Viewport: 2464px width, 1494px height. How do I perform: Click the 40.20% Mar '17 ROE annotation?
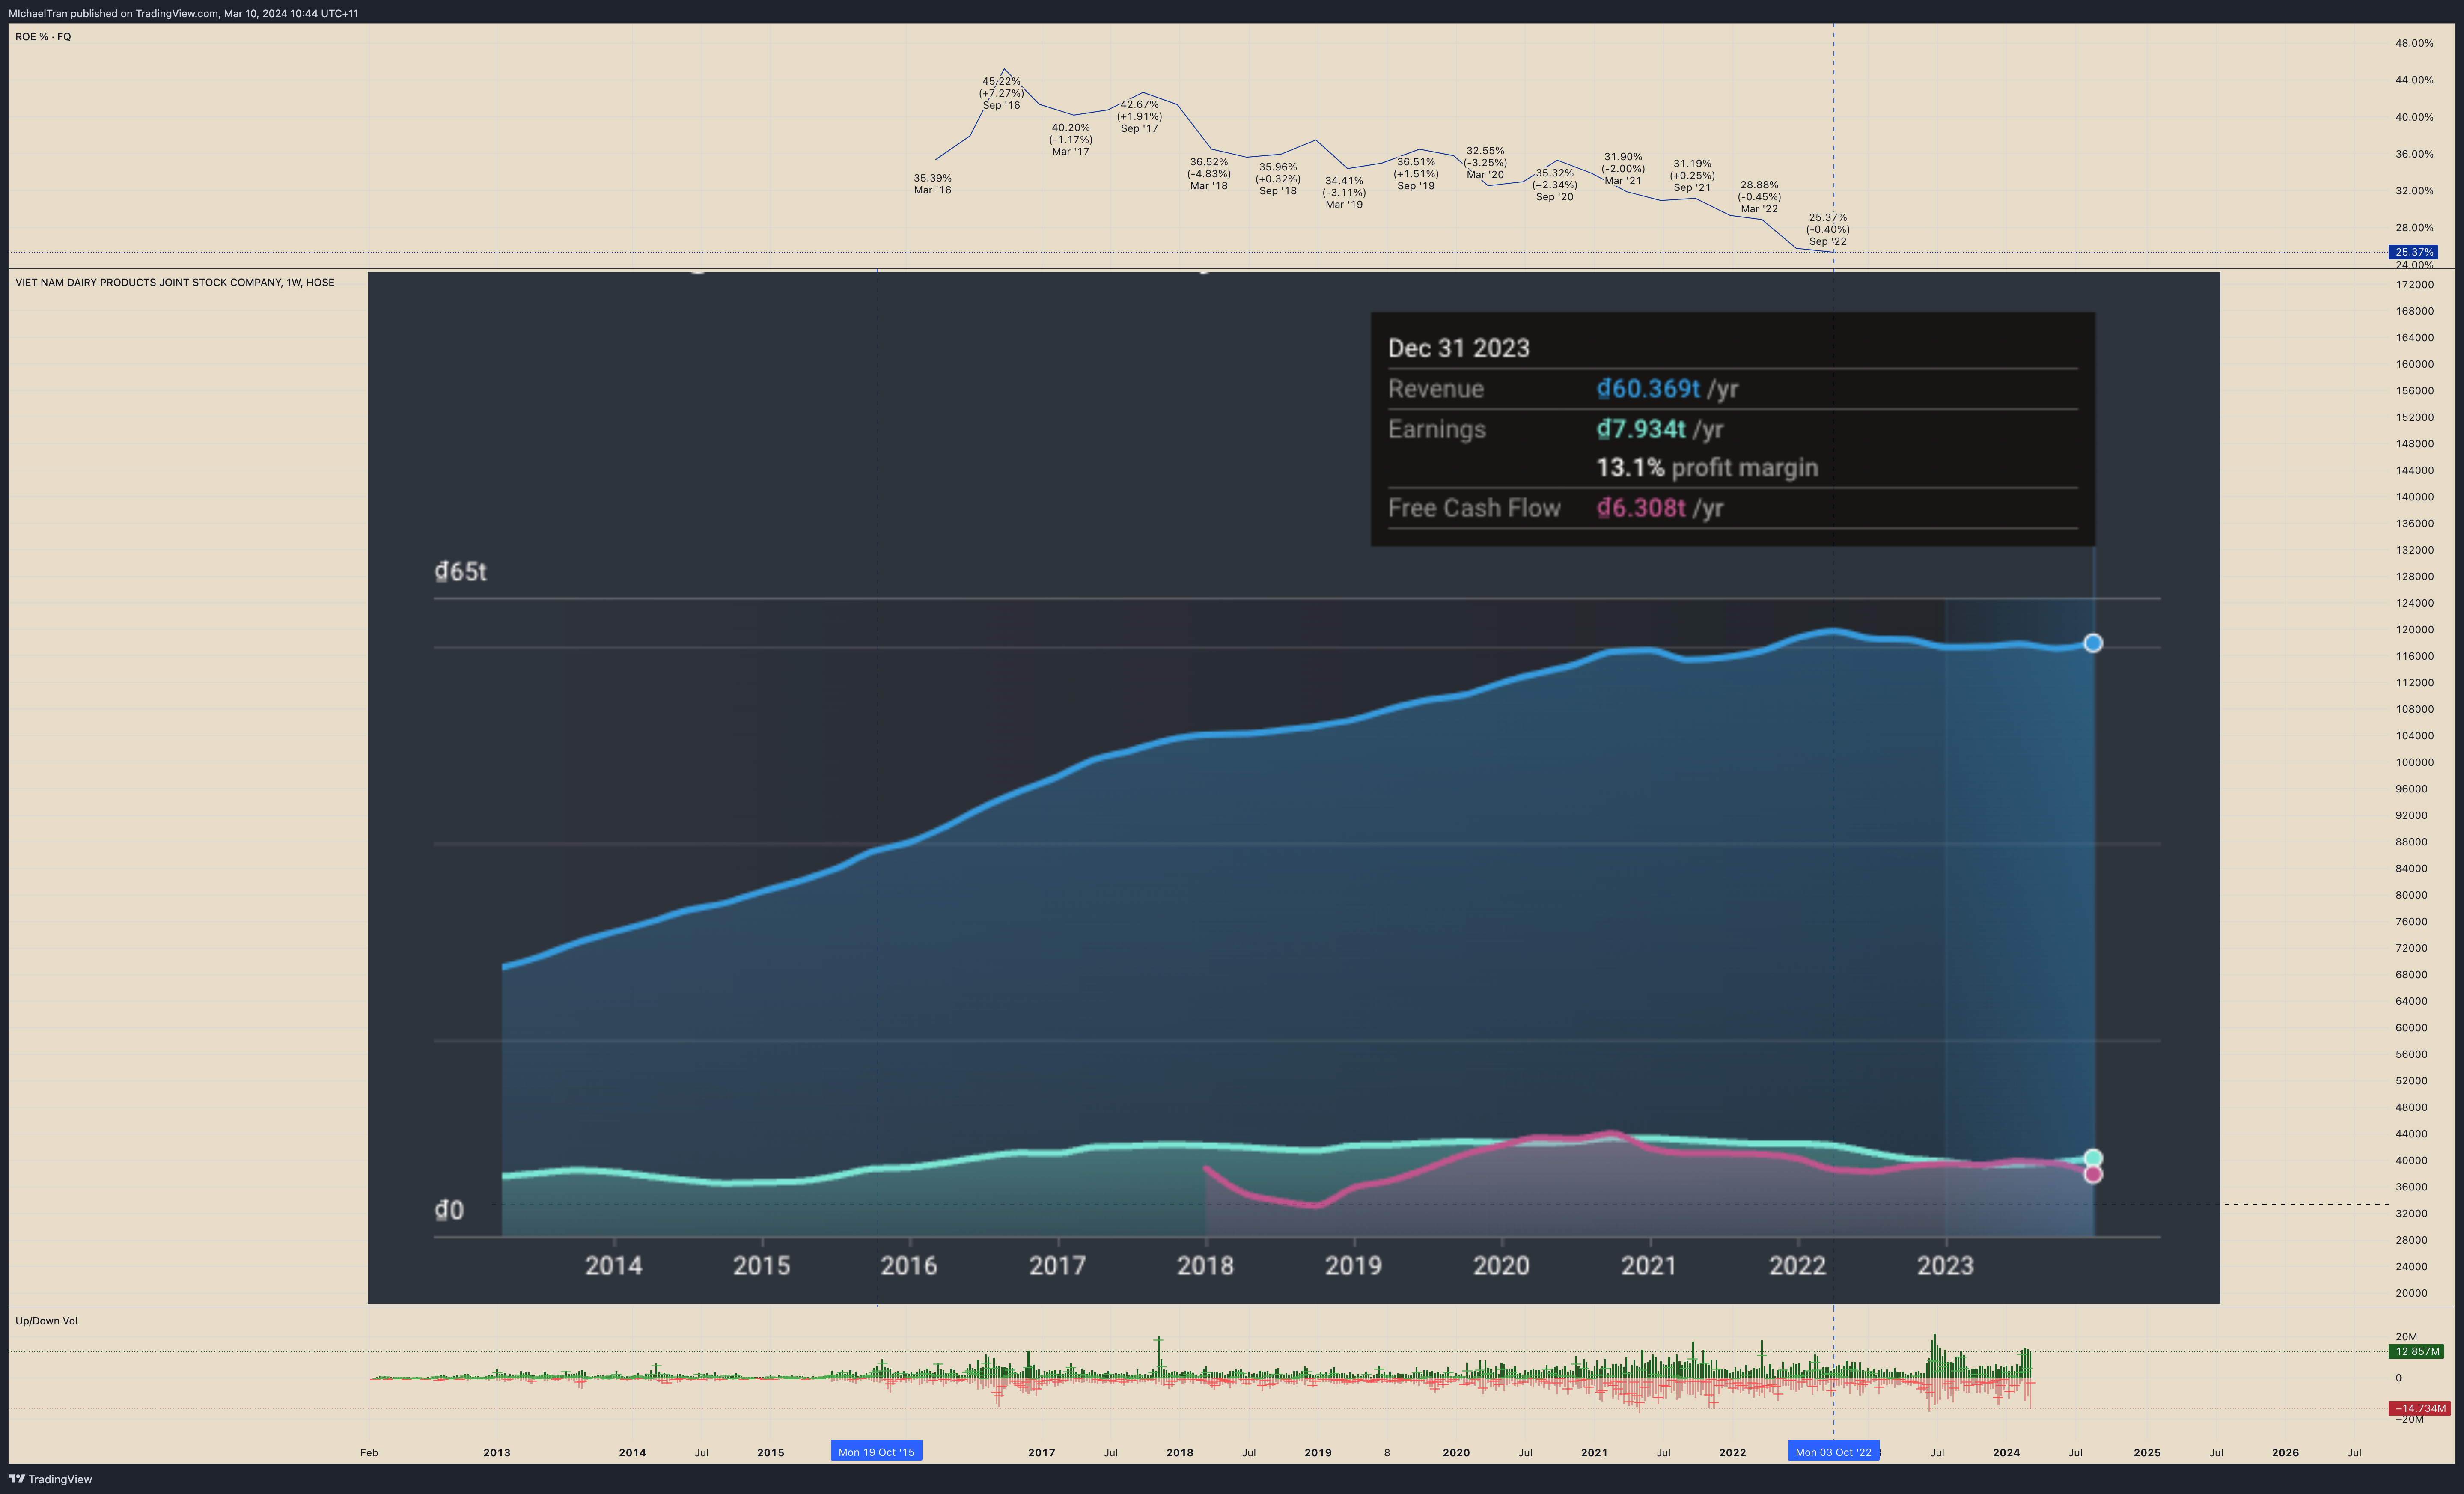click(x=1070, y=139)
